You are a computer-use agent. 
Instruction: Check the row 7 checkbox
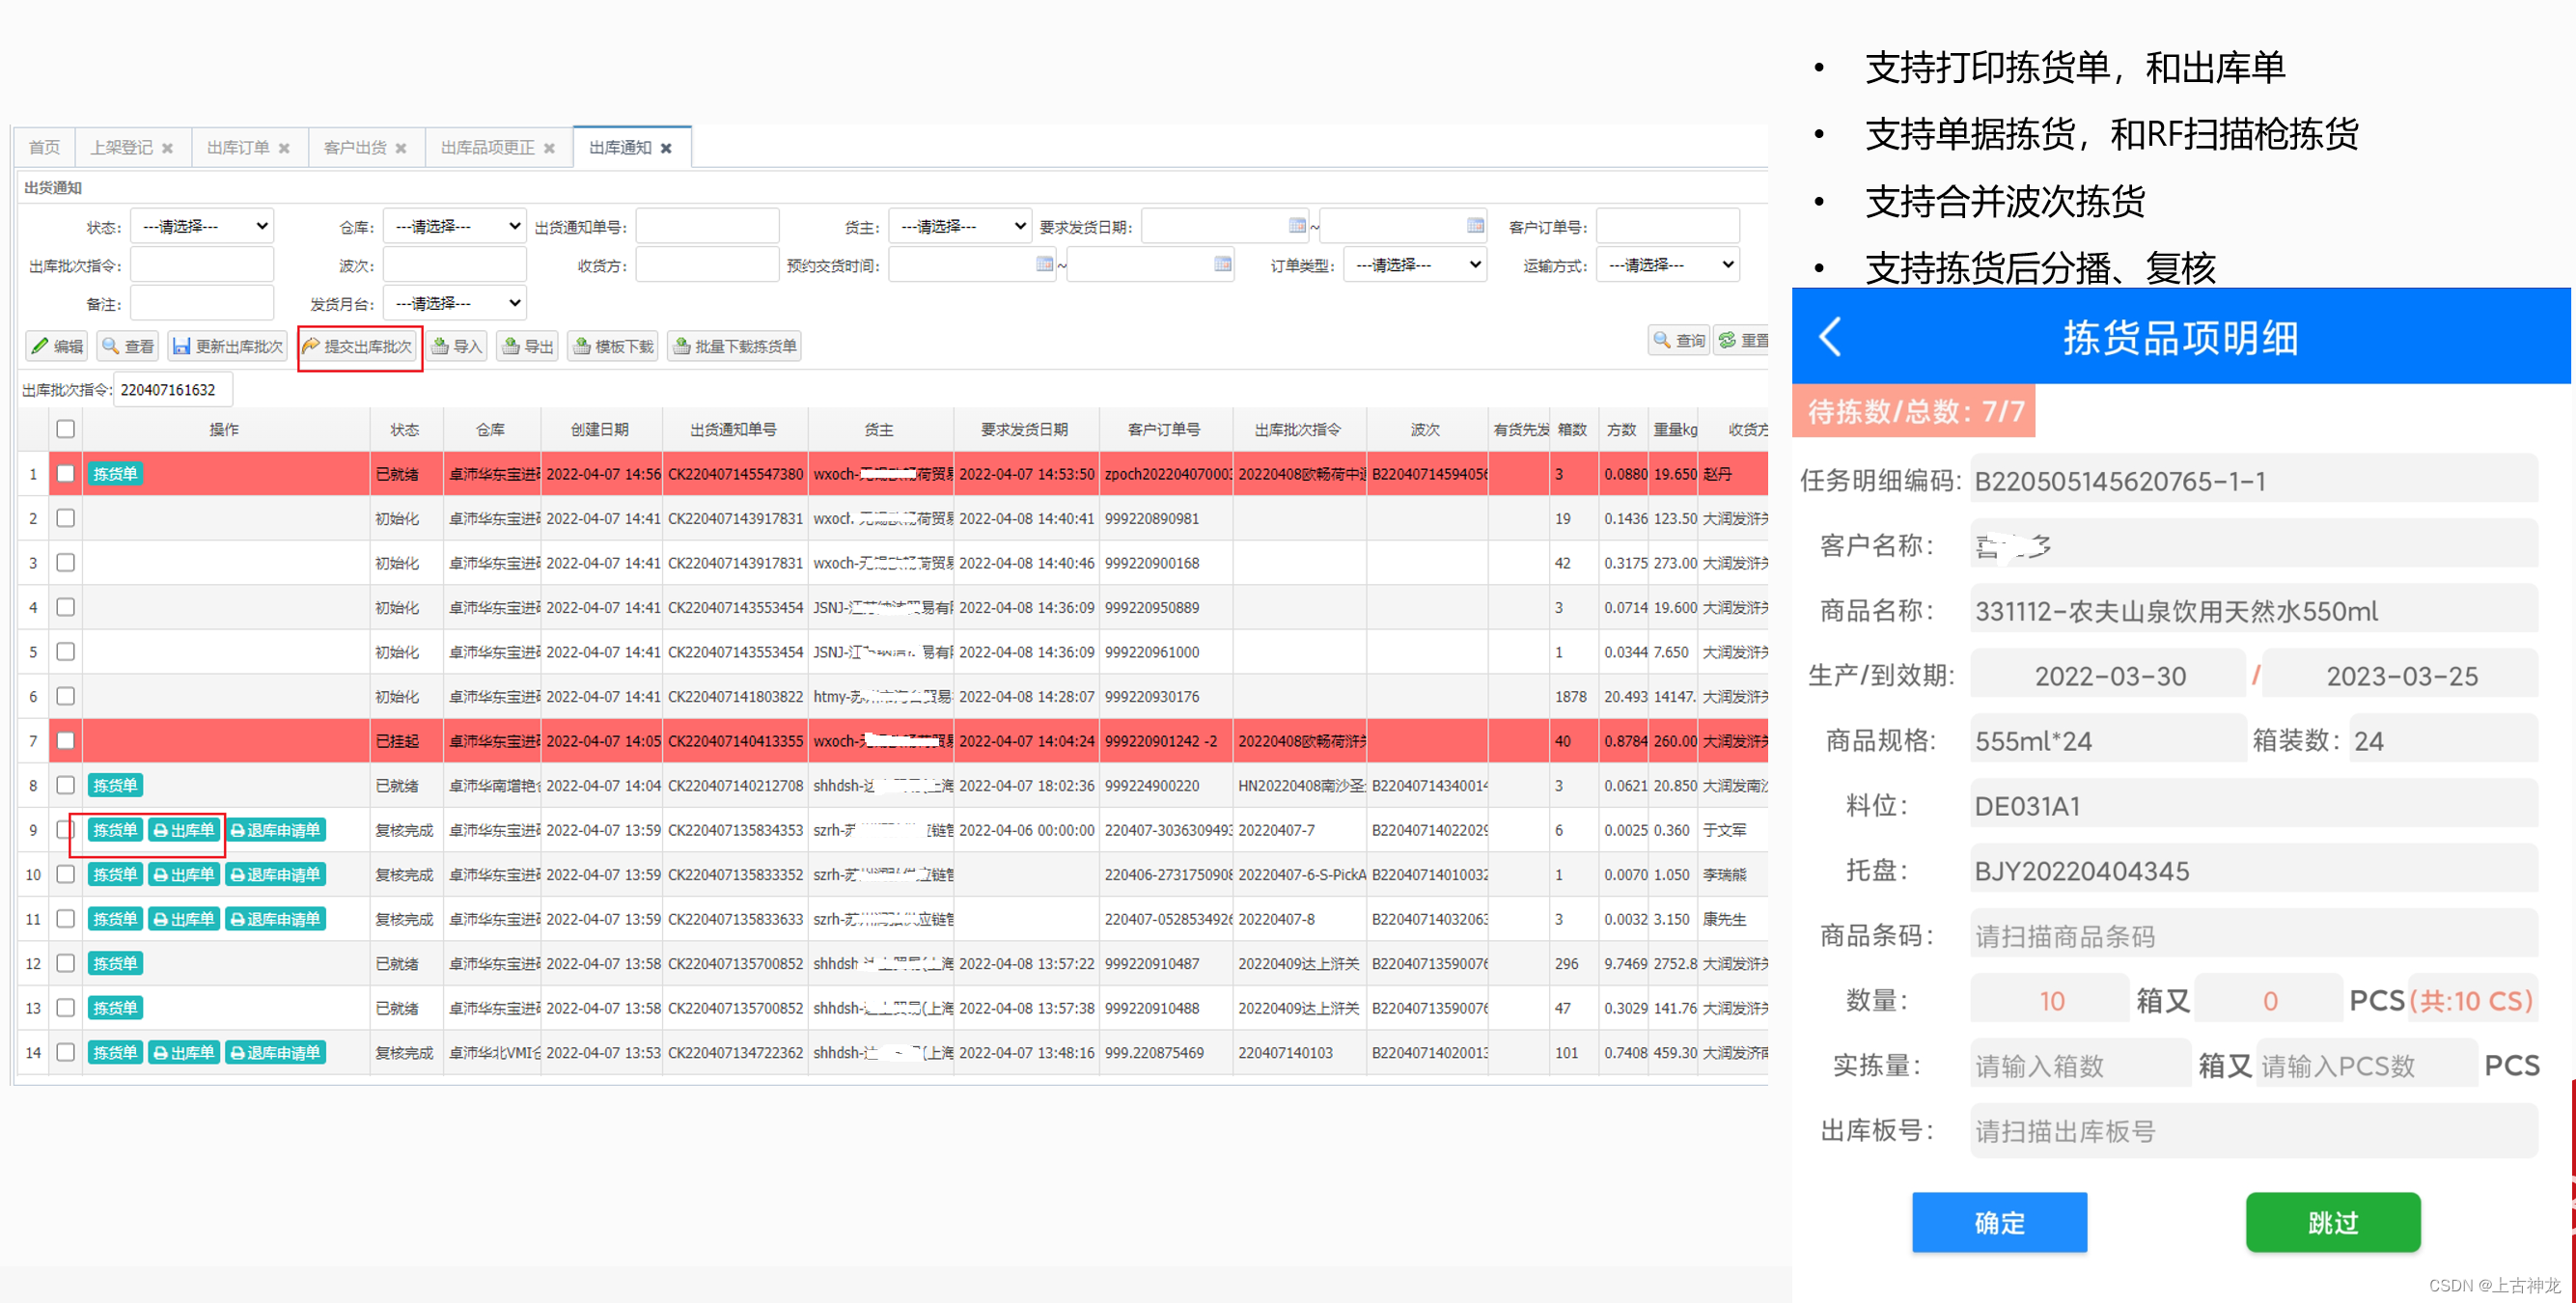click(x=66, y=740)
